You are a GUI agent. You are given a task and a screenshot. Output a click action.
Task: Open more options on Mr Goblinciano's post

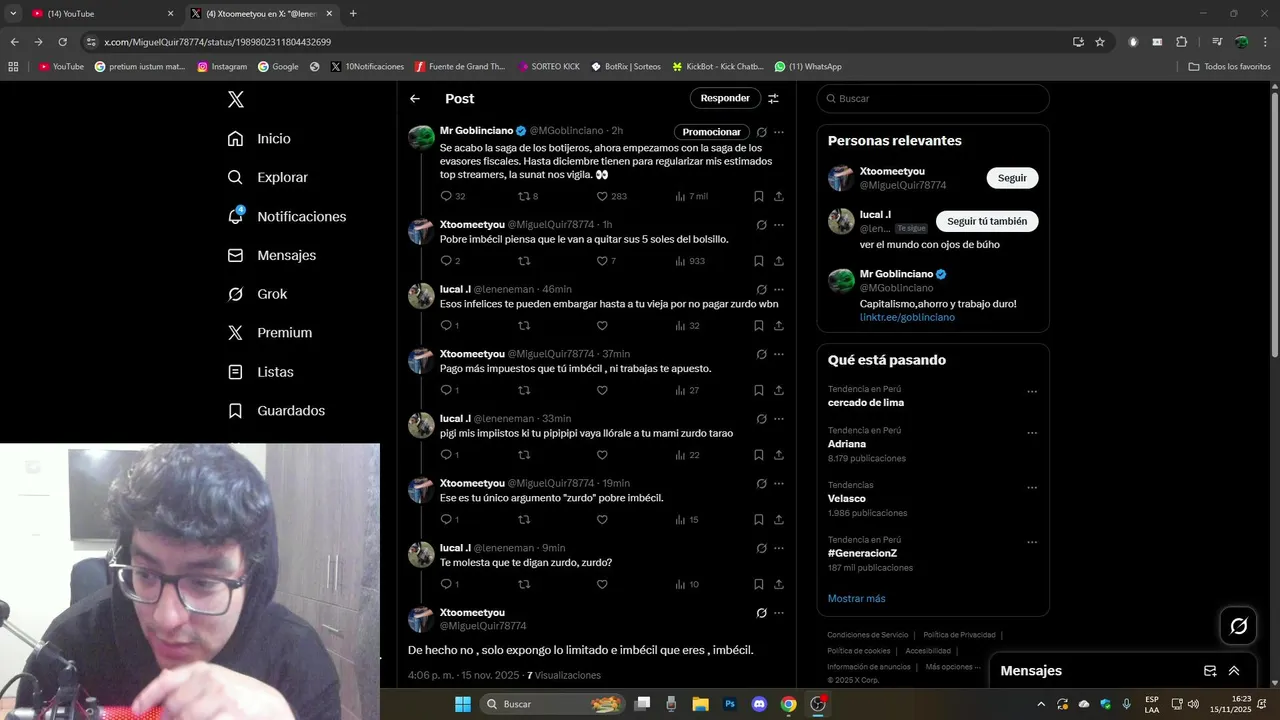click(779, 132)
